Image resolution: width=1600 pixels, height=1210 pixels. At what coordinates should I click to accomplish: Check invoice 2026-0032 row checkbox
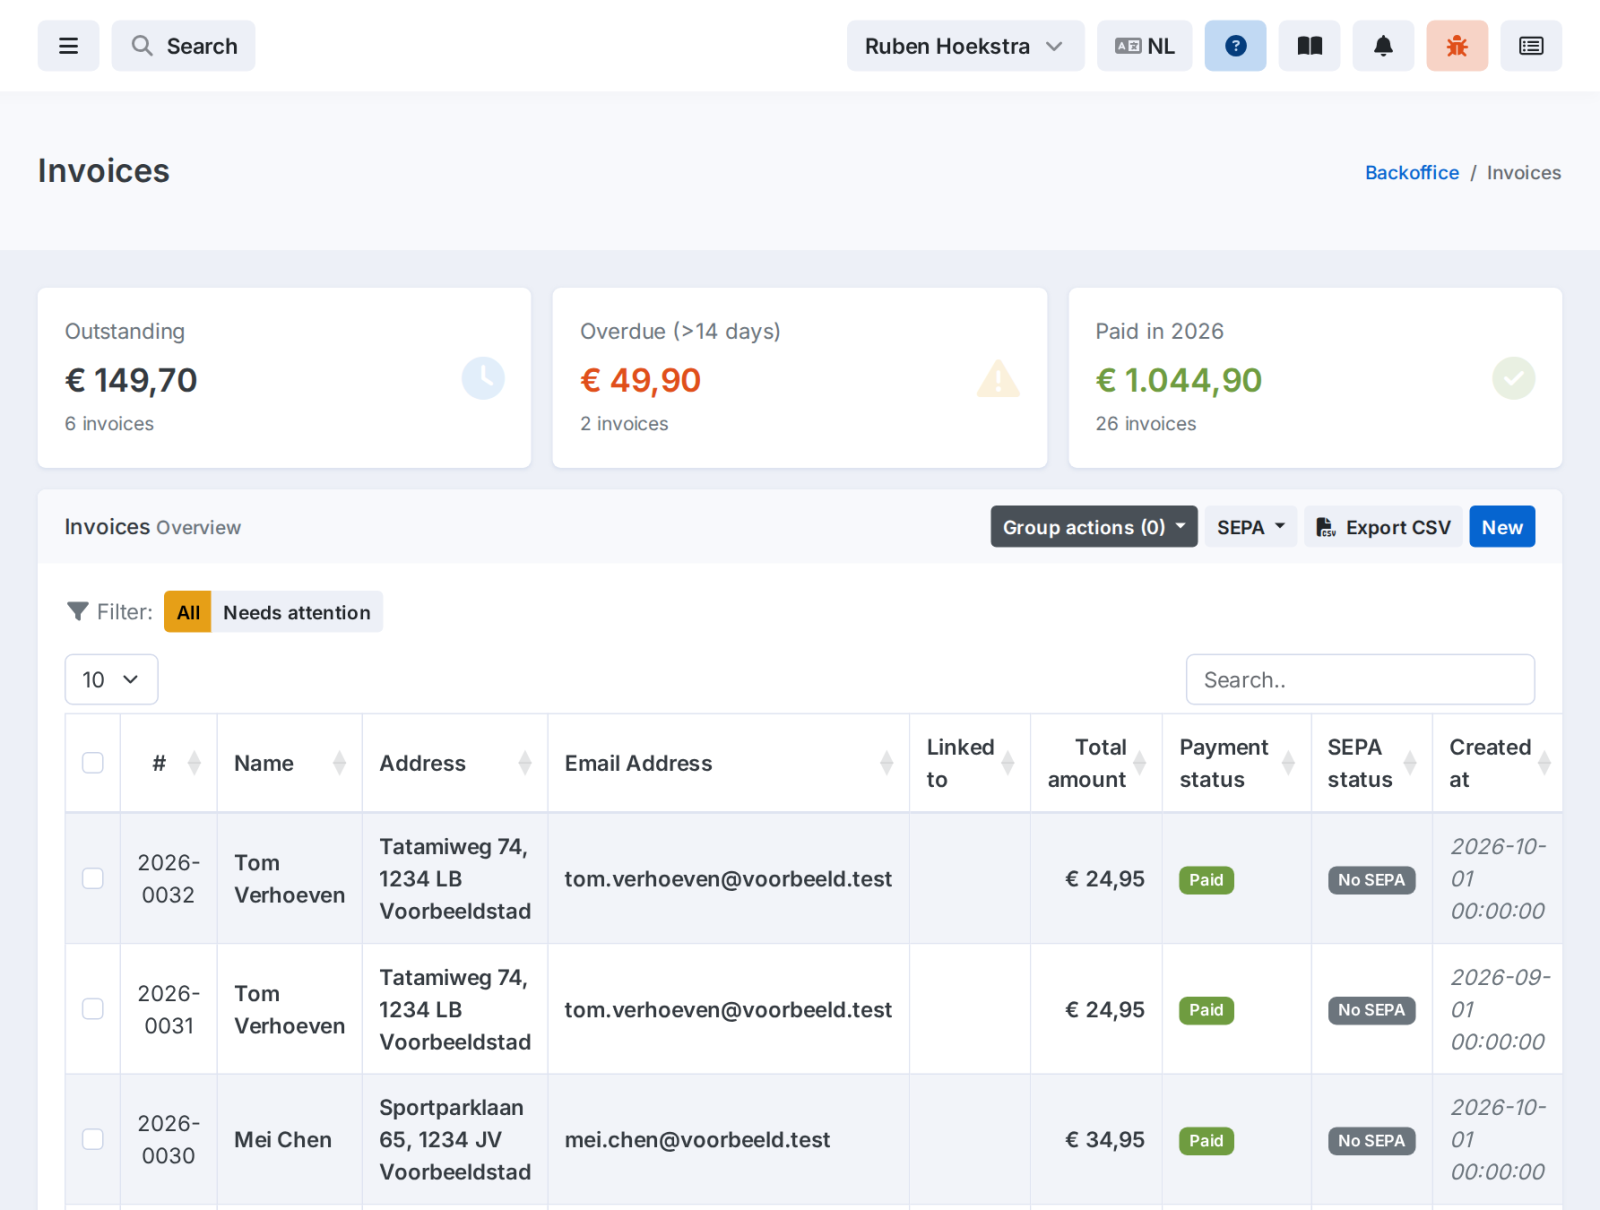pos(93,878)
